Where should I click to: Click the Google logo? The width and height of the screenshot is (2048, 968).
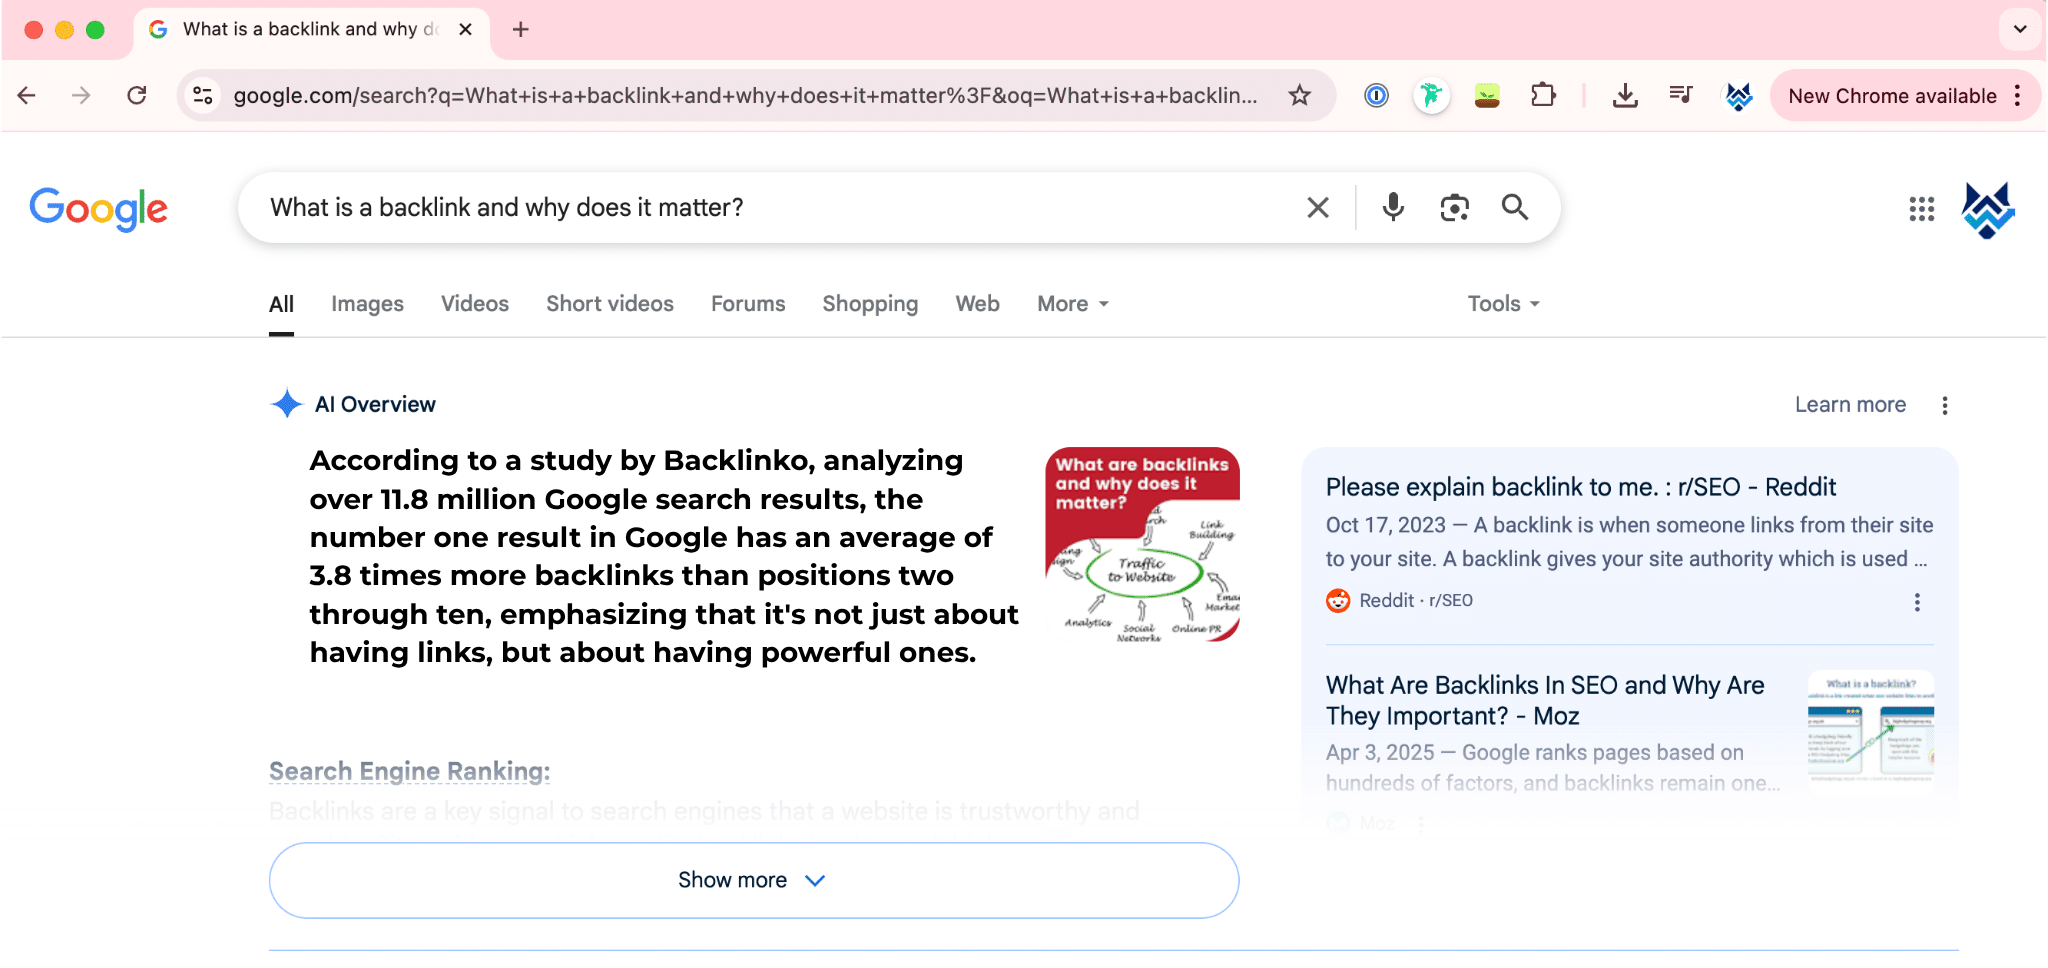point(98,209)
